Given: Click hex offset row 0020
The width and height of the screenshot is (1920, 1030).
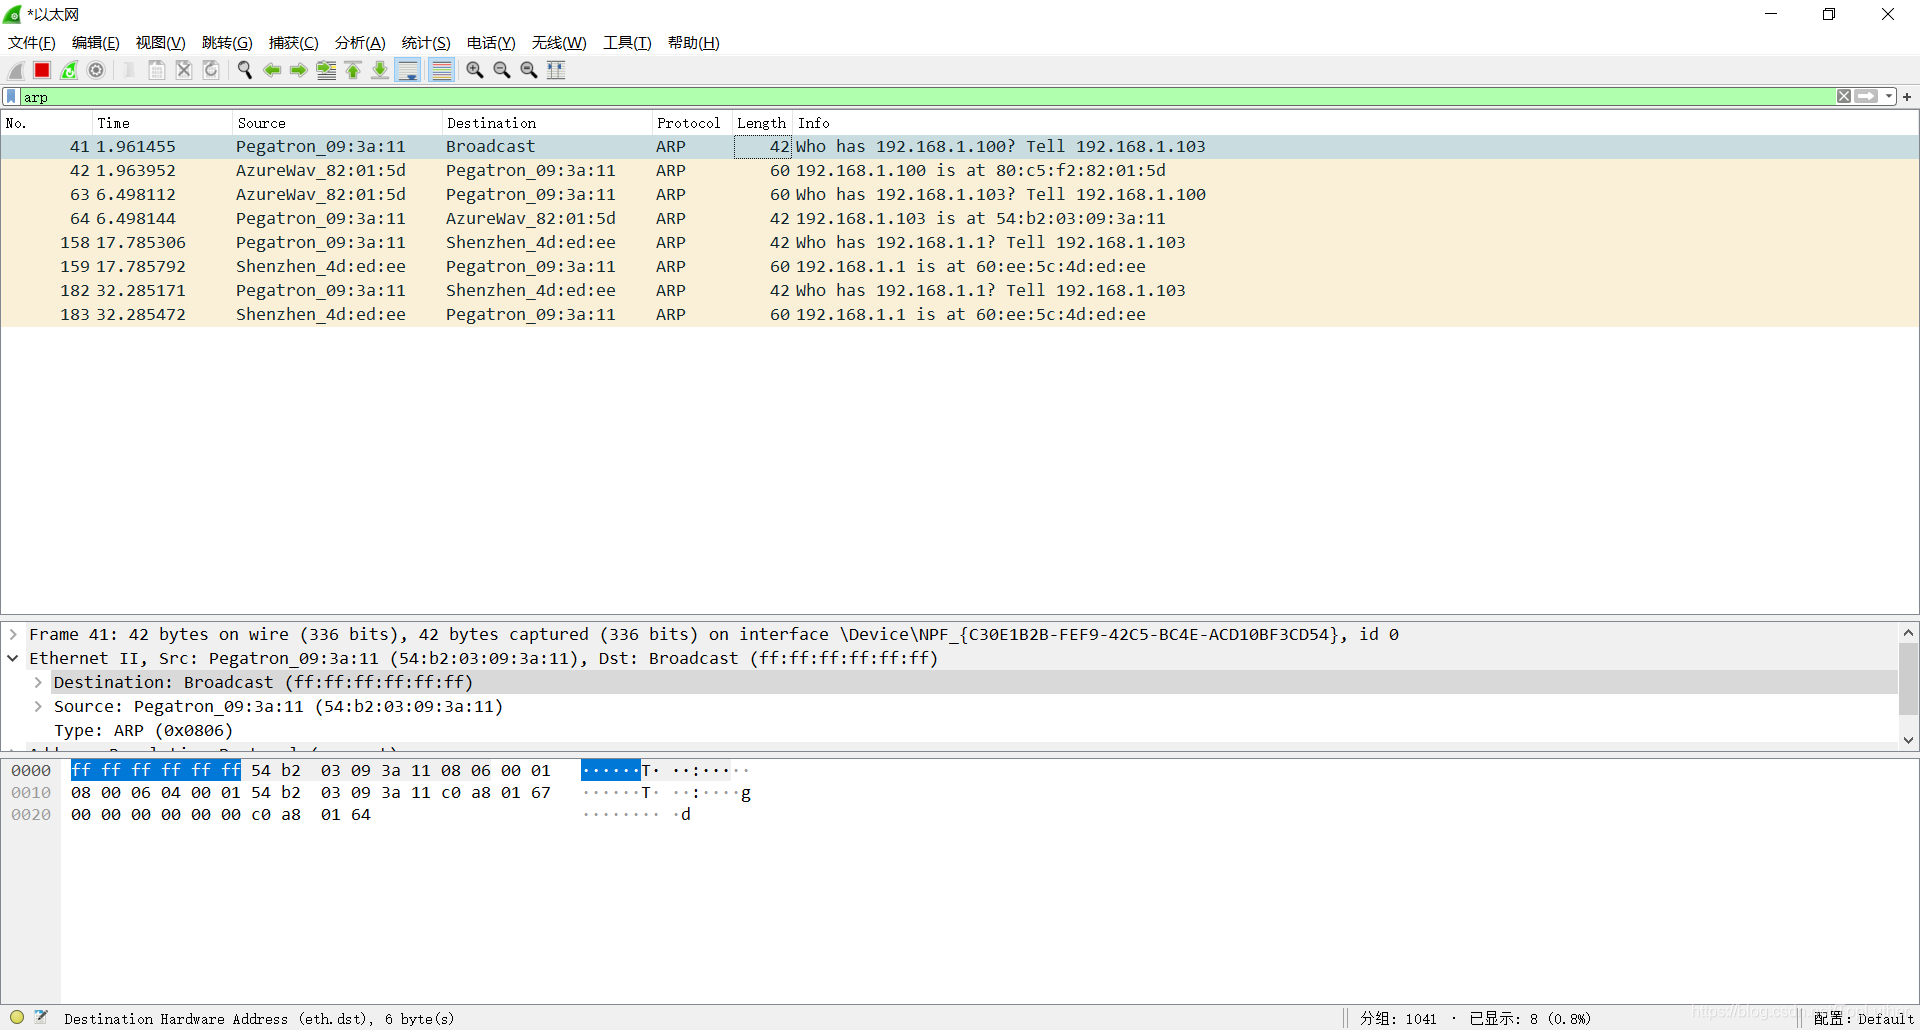Looking at the screenshot, I should coord(31,814).
